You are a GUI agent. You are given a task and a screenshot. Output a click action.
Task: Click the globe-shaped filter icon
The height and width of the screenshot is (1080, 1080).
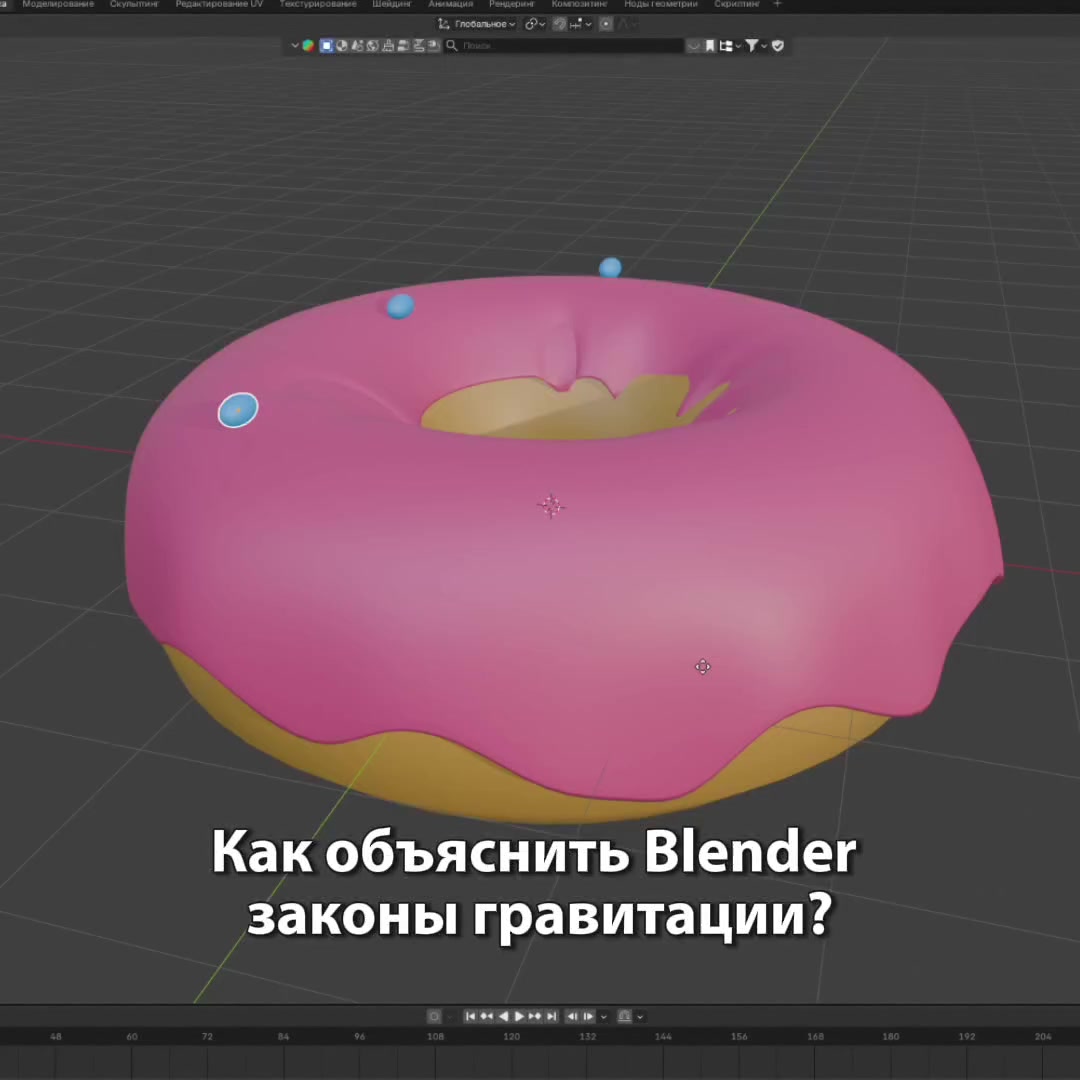click(x=373, y=45)
